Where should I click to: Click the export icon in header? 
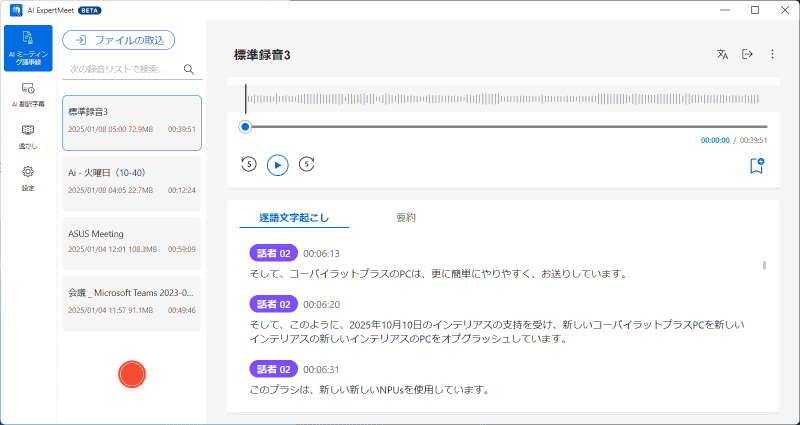pyautogui.click(x=747, y=54)
